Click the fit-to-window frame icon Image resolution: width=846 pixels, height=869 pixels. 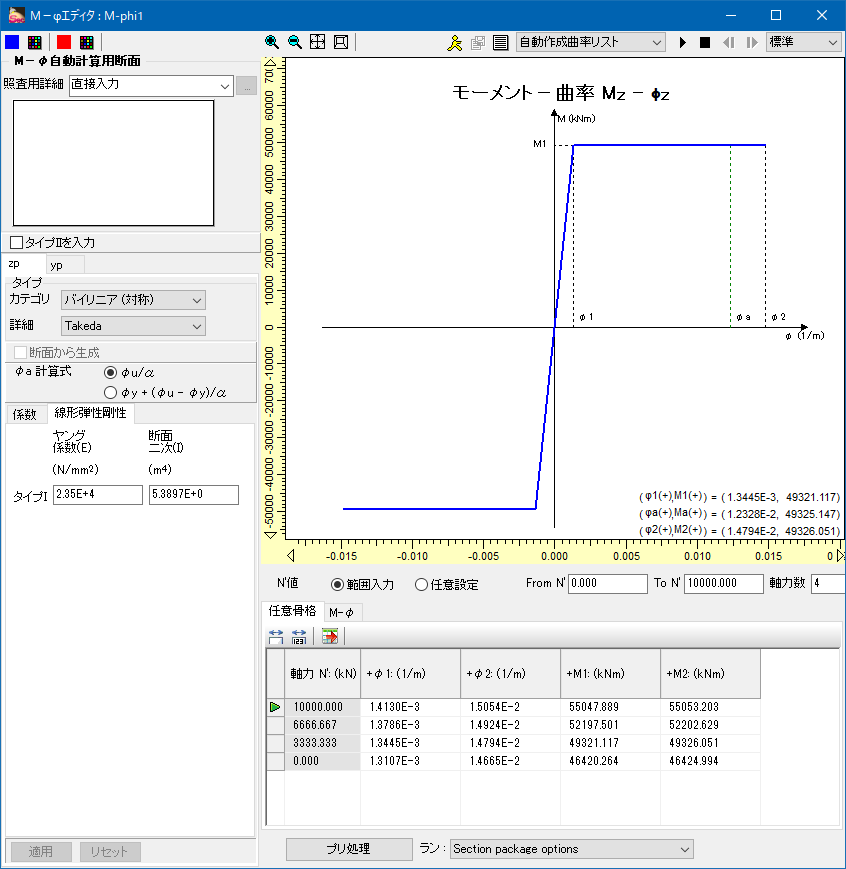341,42
